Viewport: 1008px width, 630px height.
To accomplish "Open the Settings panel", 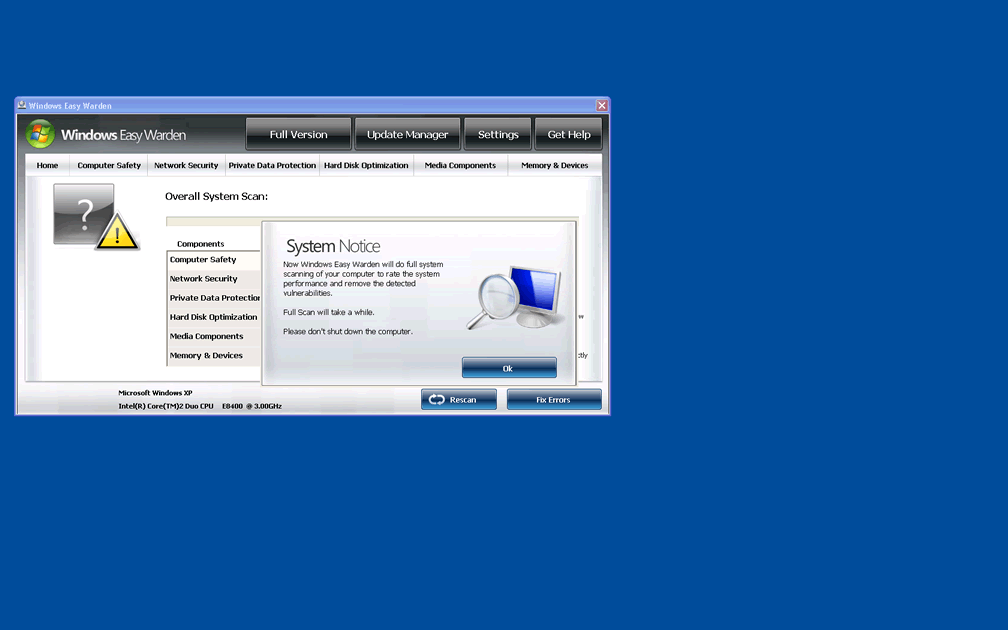I will (x=498, y=134).
